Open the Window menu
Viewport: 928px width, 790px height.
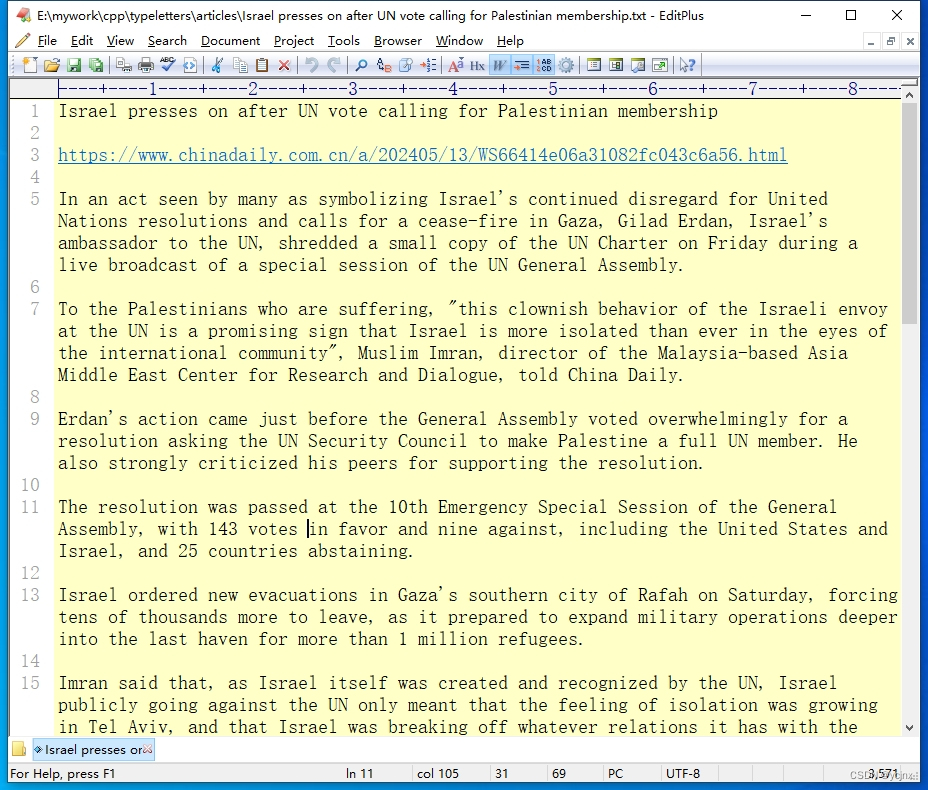point(459,41)
